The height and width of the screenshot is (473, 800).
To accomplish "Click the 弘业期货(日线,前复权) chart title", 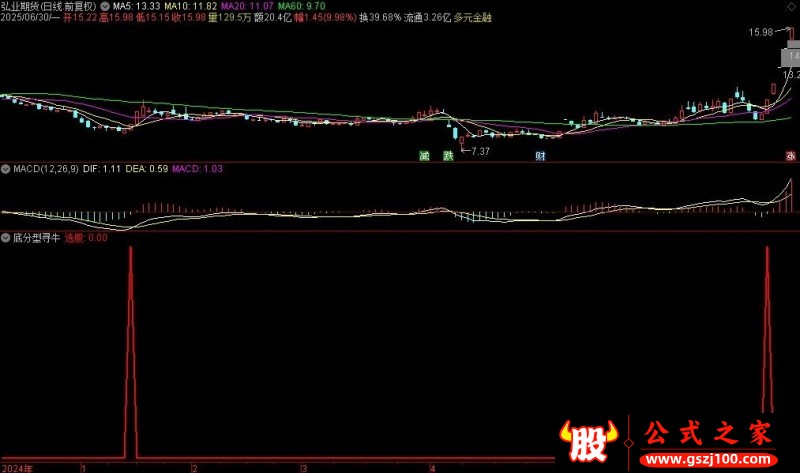I will (48, 7).
